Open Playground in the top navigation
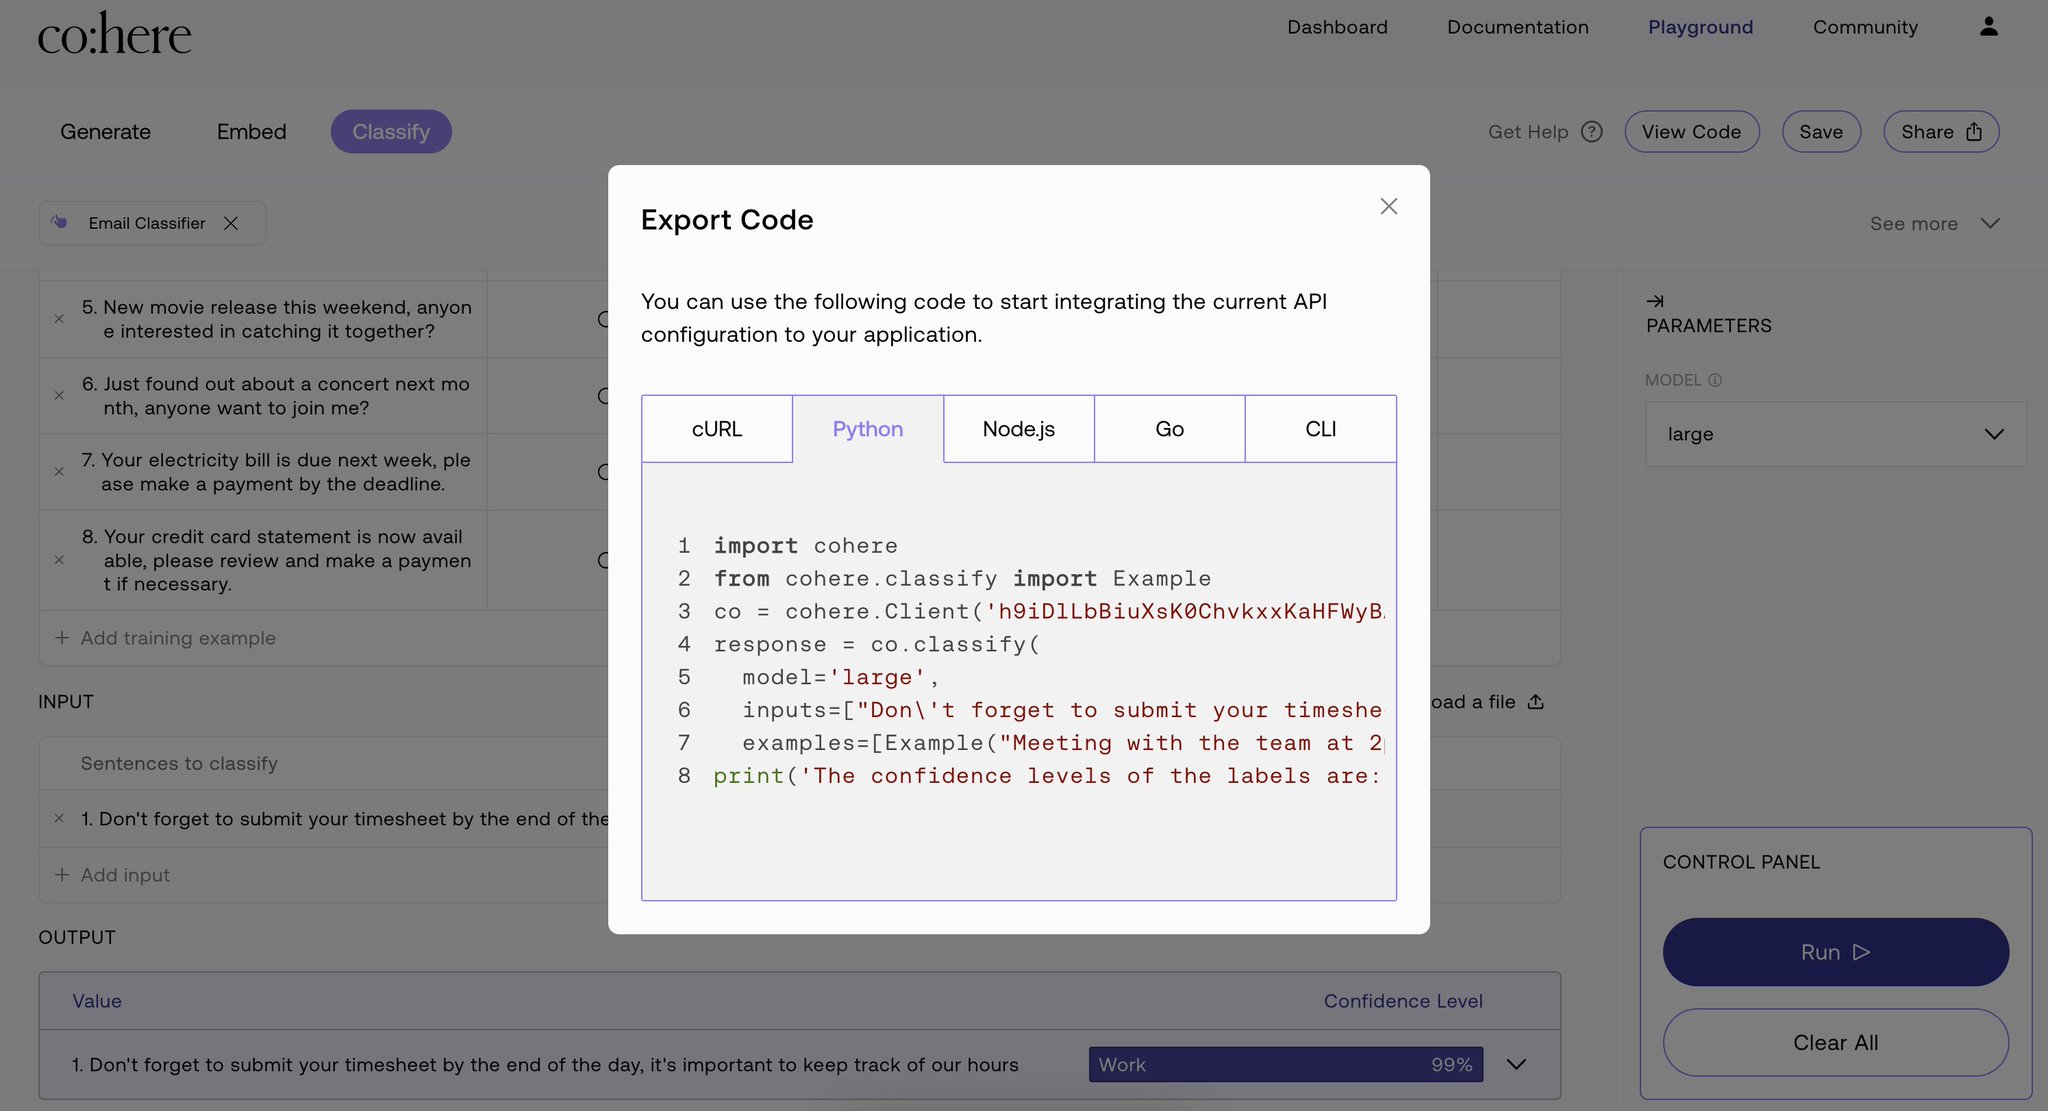Viewport: 2048px width, 1111px height. click(x=1700, y=27)
